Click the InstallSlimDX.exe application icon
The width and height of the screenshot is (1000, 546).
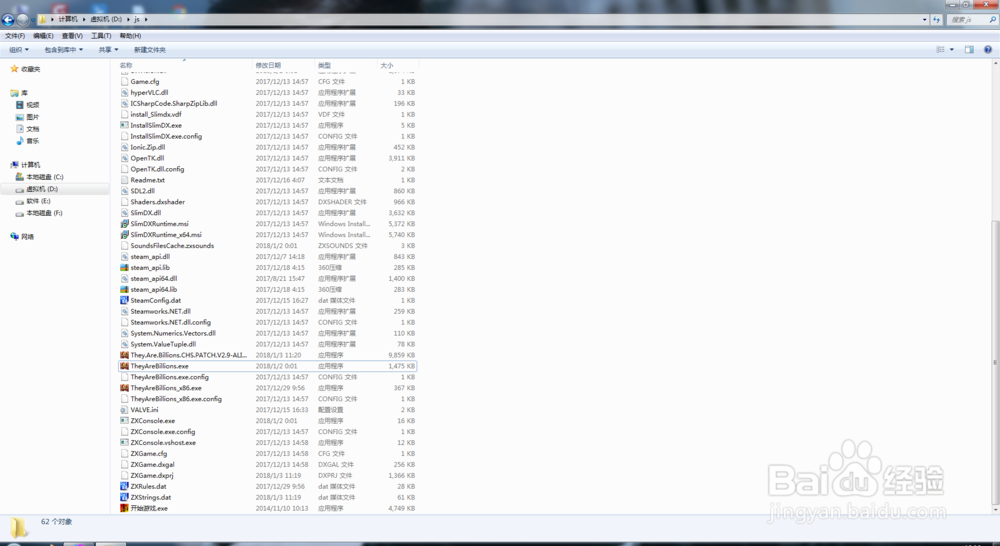pos(124,126)
